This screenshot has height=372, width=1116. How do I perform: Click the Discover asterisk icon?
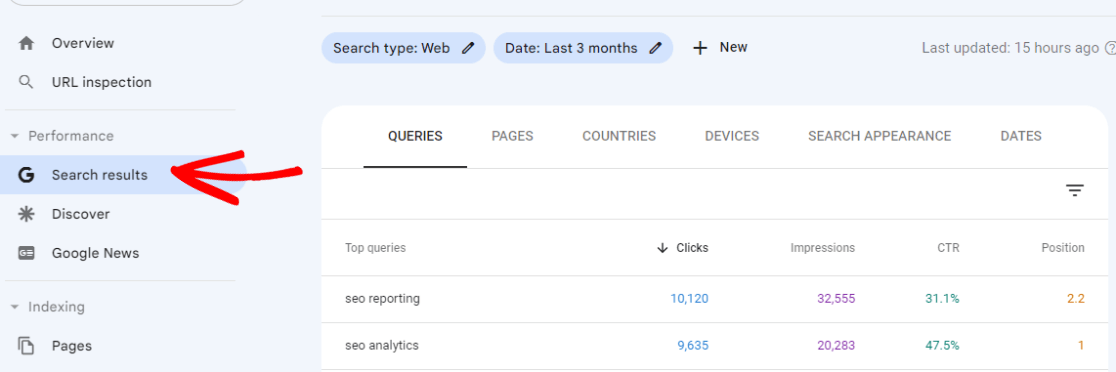click(26, 214)
